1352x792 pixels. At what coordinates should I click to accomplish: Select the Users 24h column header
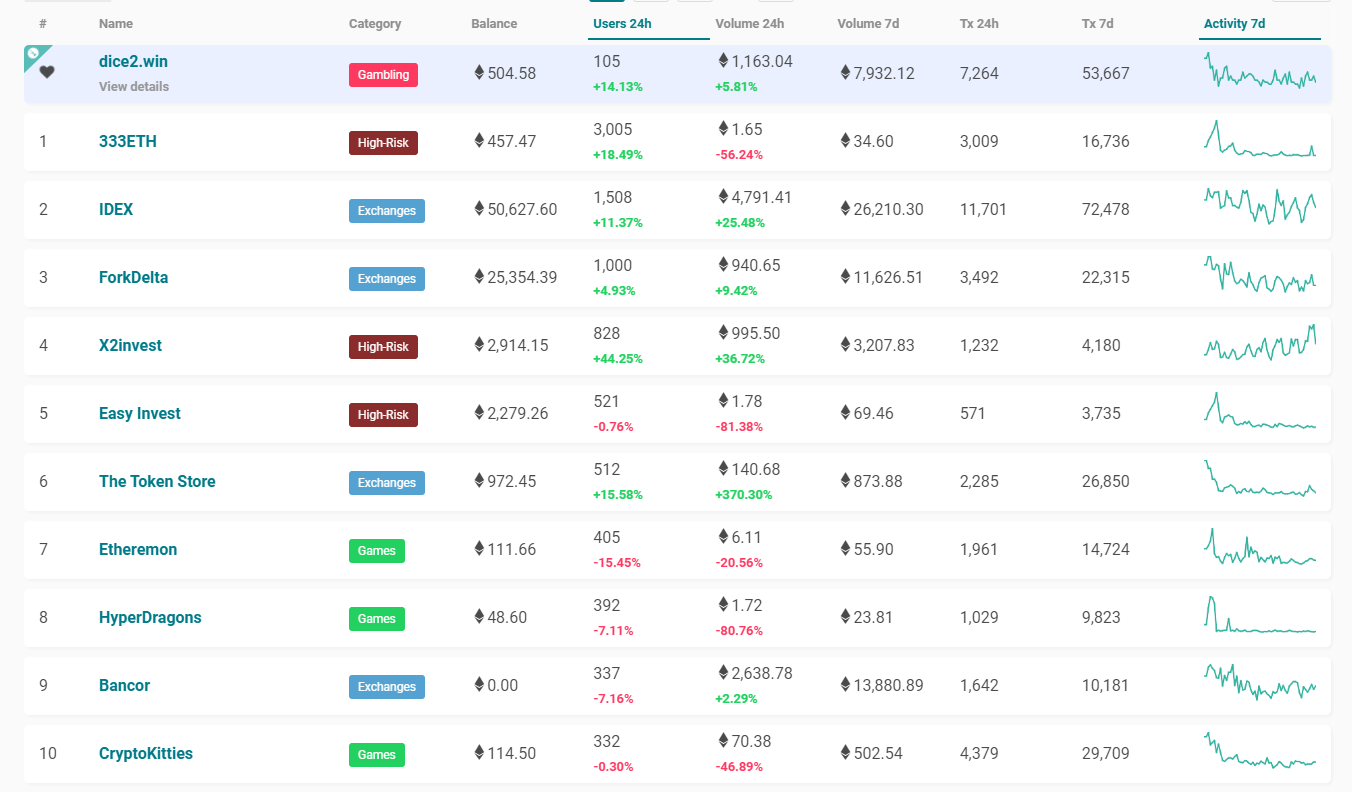(622, 23)
